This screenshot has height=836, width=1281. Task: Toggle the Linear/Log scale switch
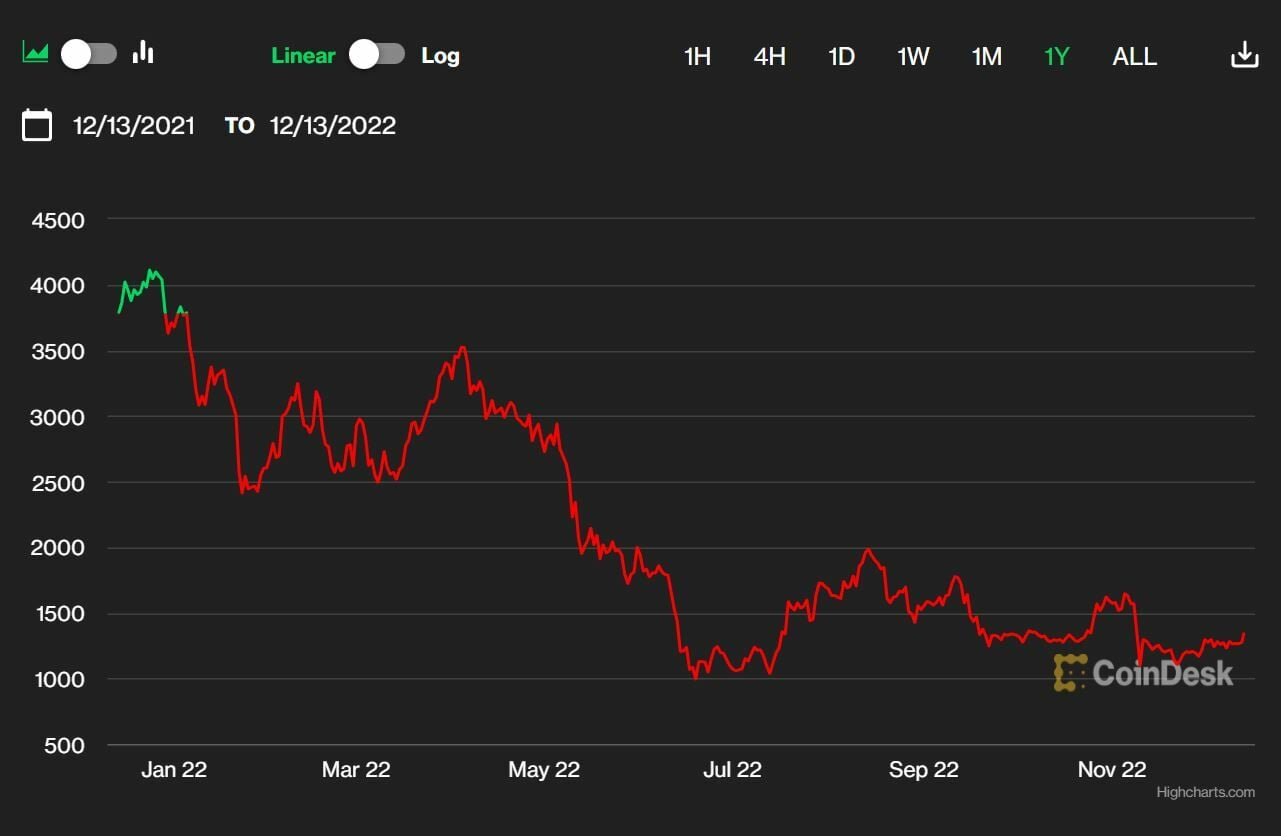click(377, 55)
